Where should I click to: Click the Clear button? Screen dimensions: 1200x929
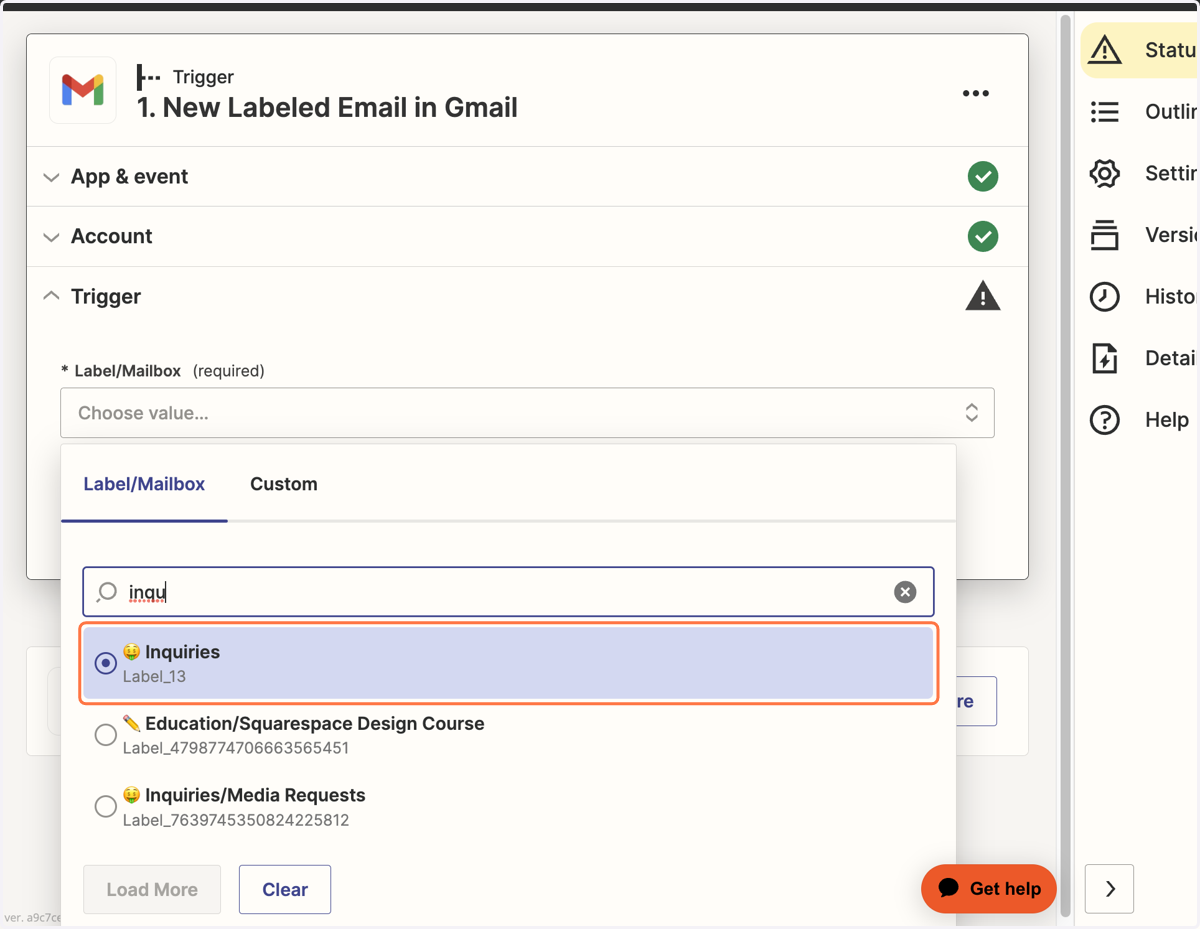coord(285,889)
